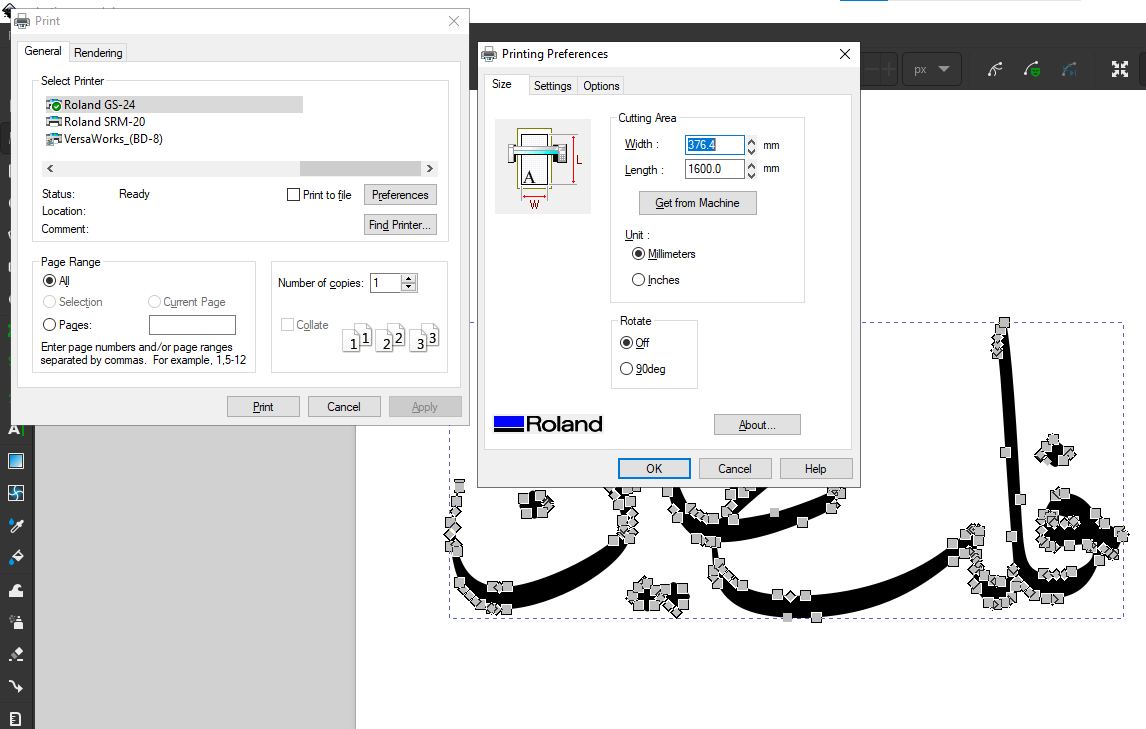This screenshot has width=1146, height=729.
Task: Select the Pages radio button
Action: pyautogui.click(x=50, y=325)
